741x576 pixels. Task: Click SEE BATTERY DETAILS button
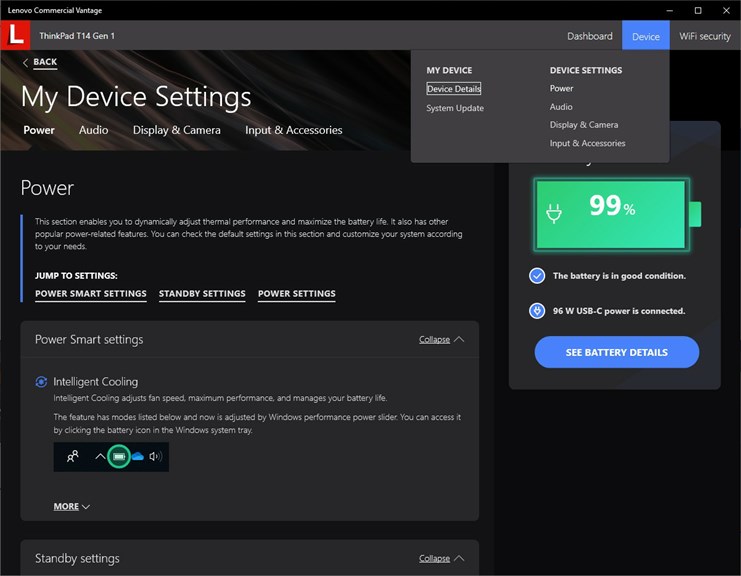coord(616,352)
